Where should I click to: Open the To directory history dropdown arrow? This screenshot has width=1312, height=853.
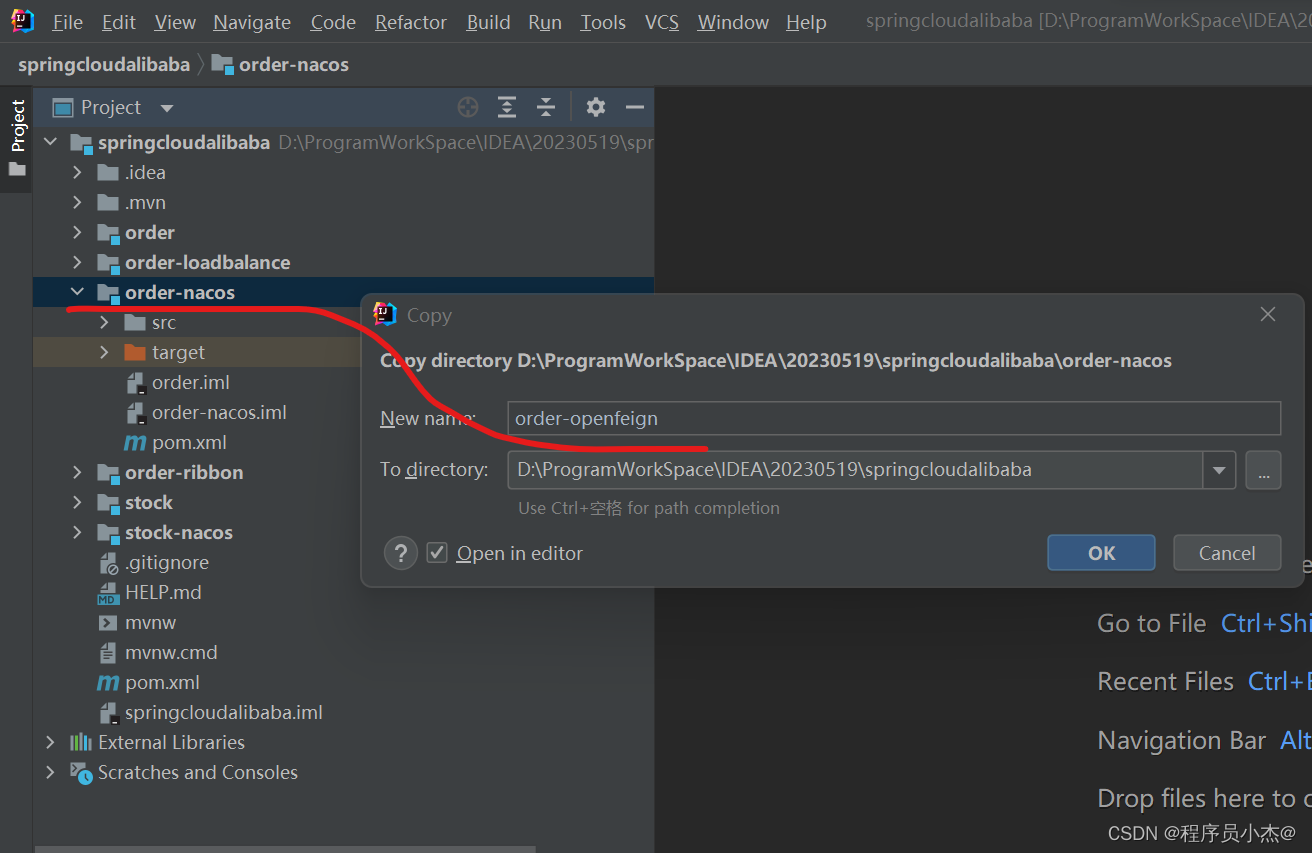1219,470
